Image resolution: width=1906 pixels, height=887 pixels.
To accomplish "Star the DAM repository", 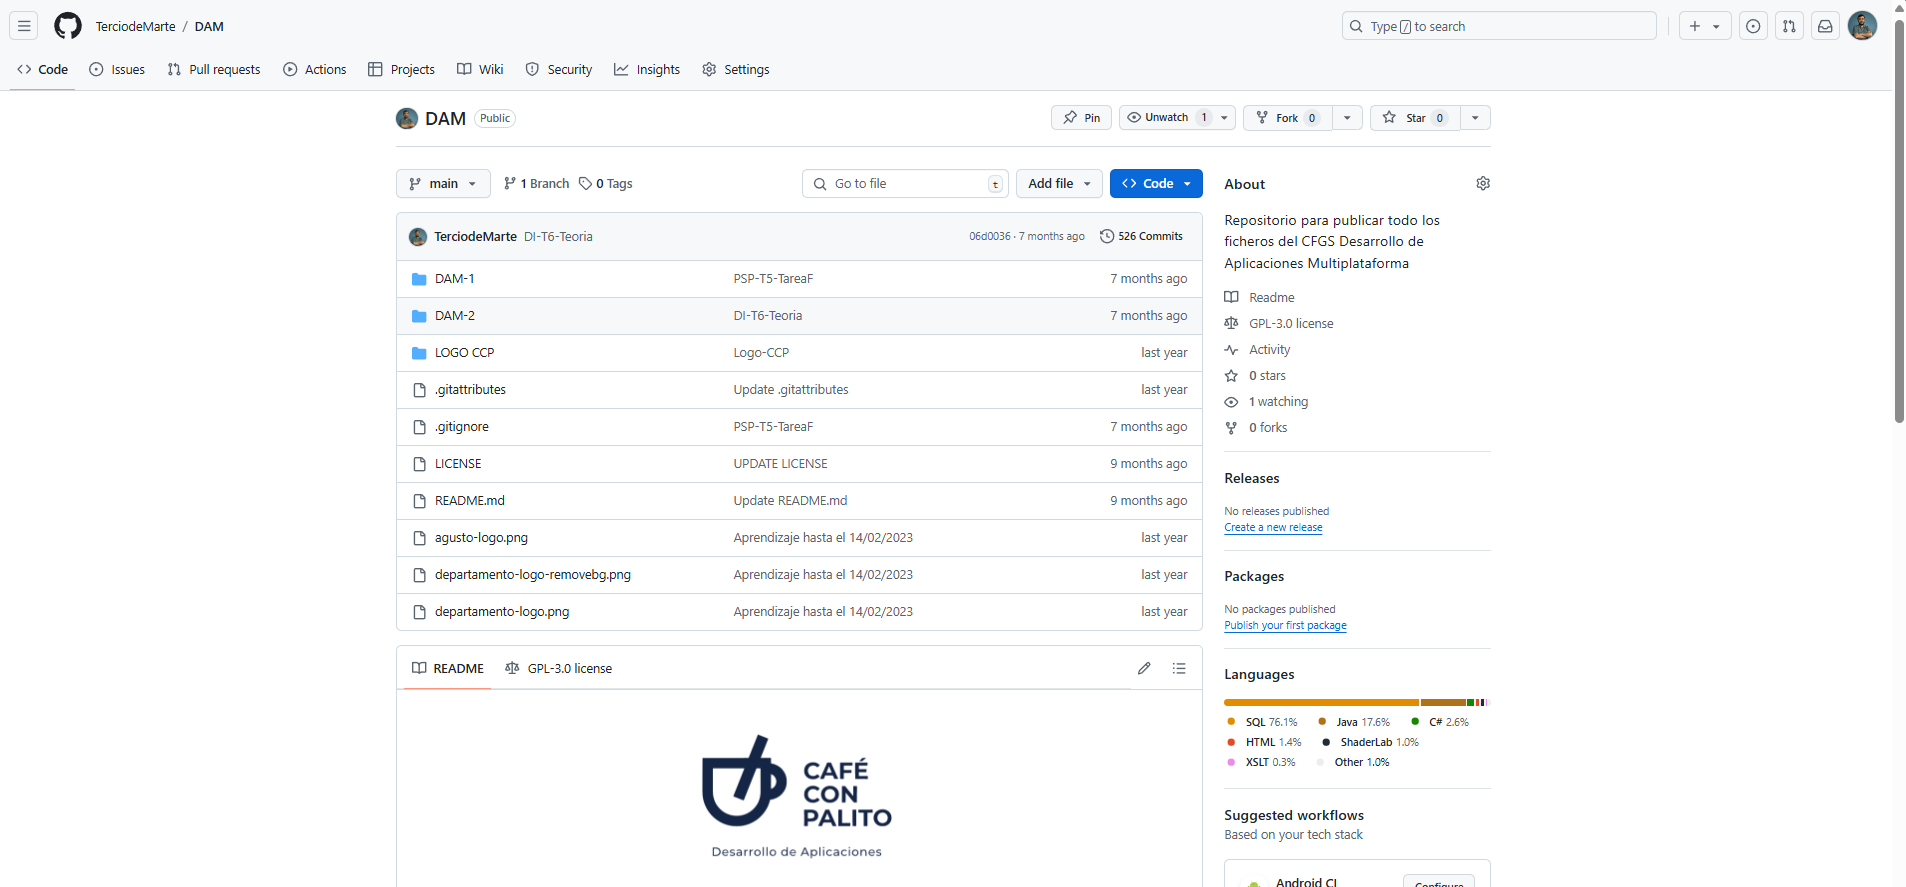I will [1415, 118].
